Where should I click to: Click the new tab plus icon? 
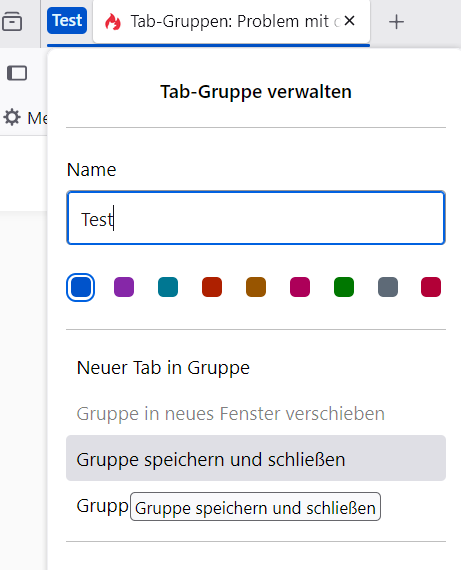point(396,22)
